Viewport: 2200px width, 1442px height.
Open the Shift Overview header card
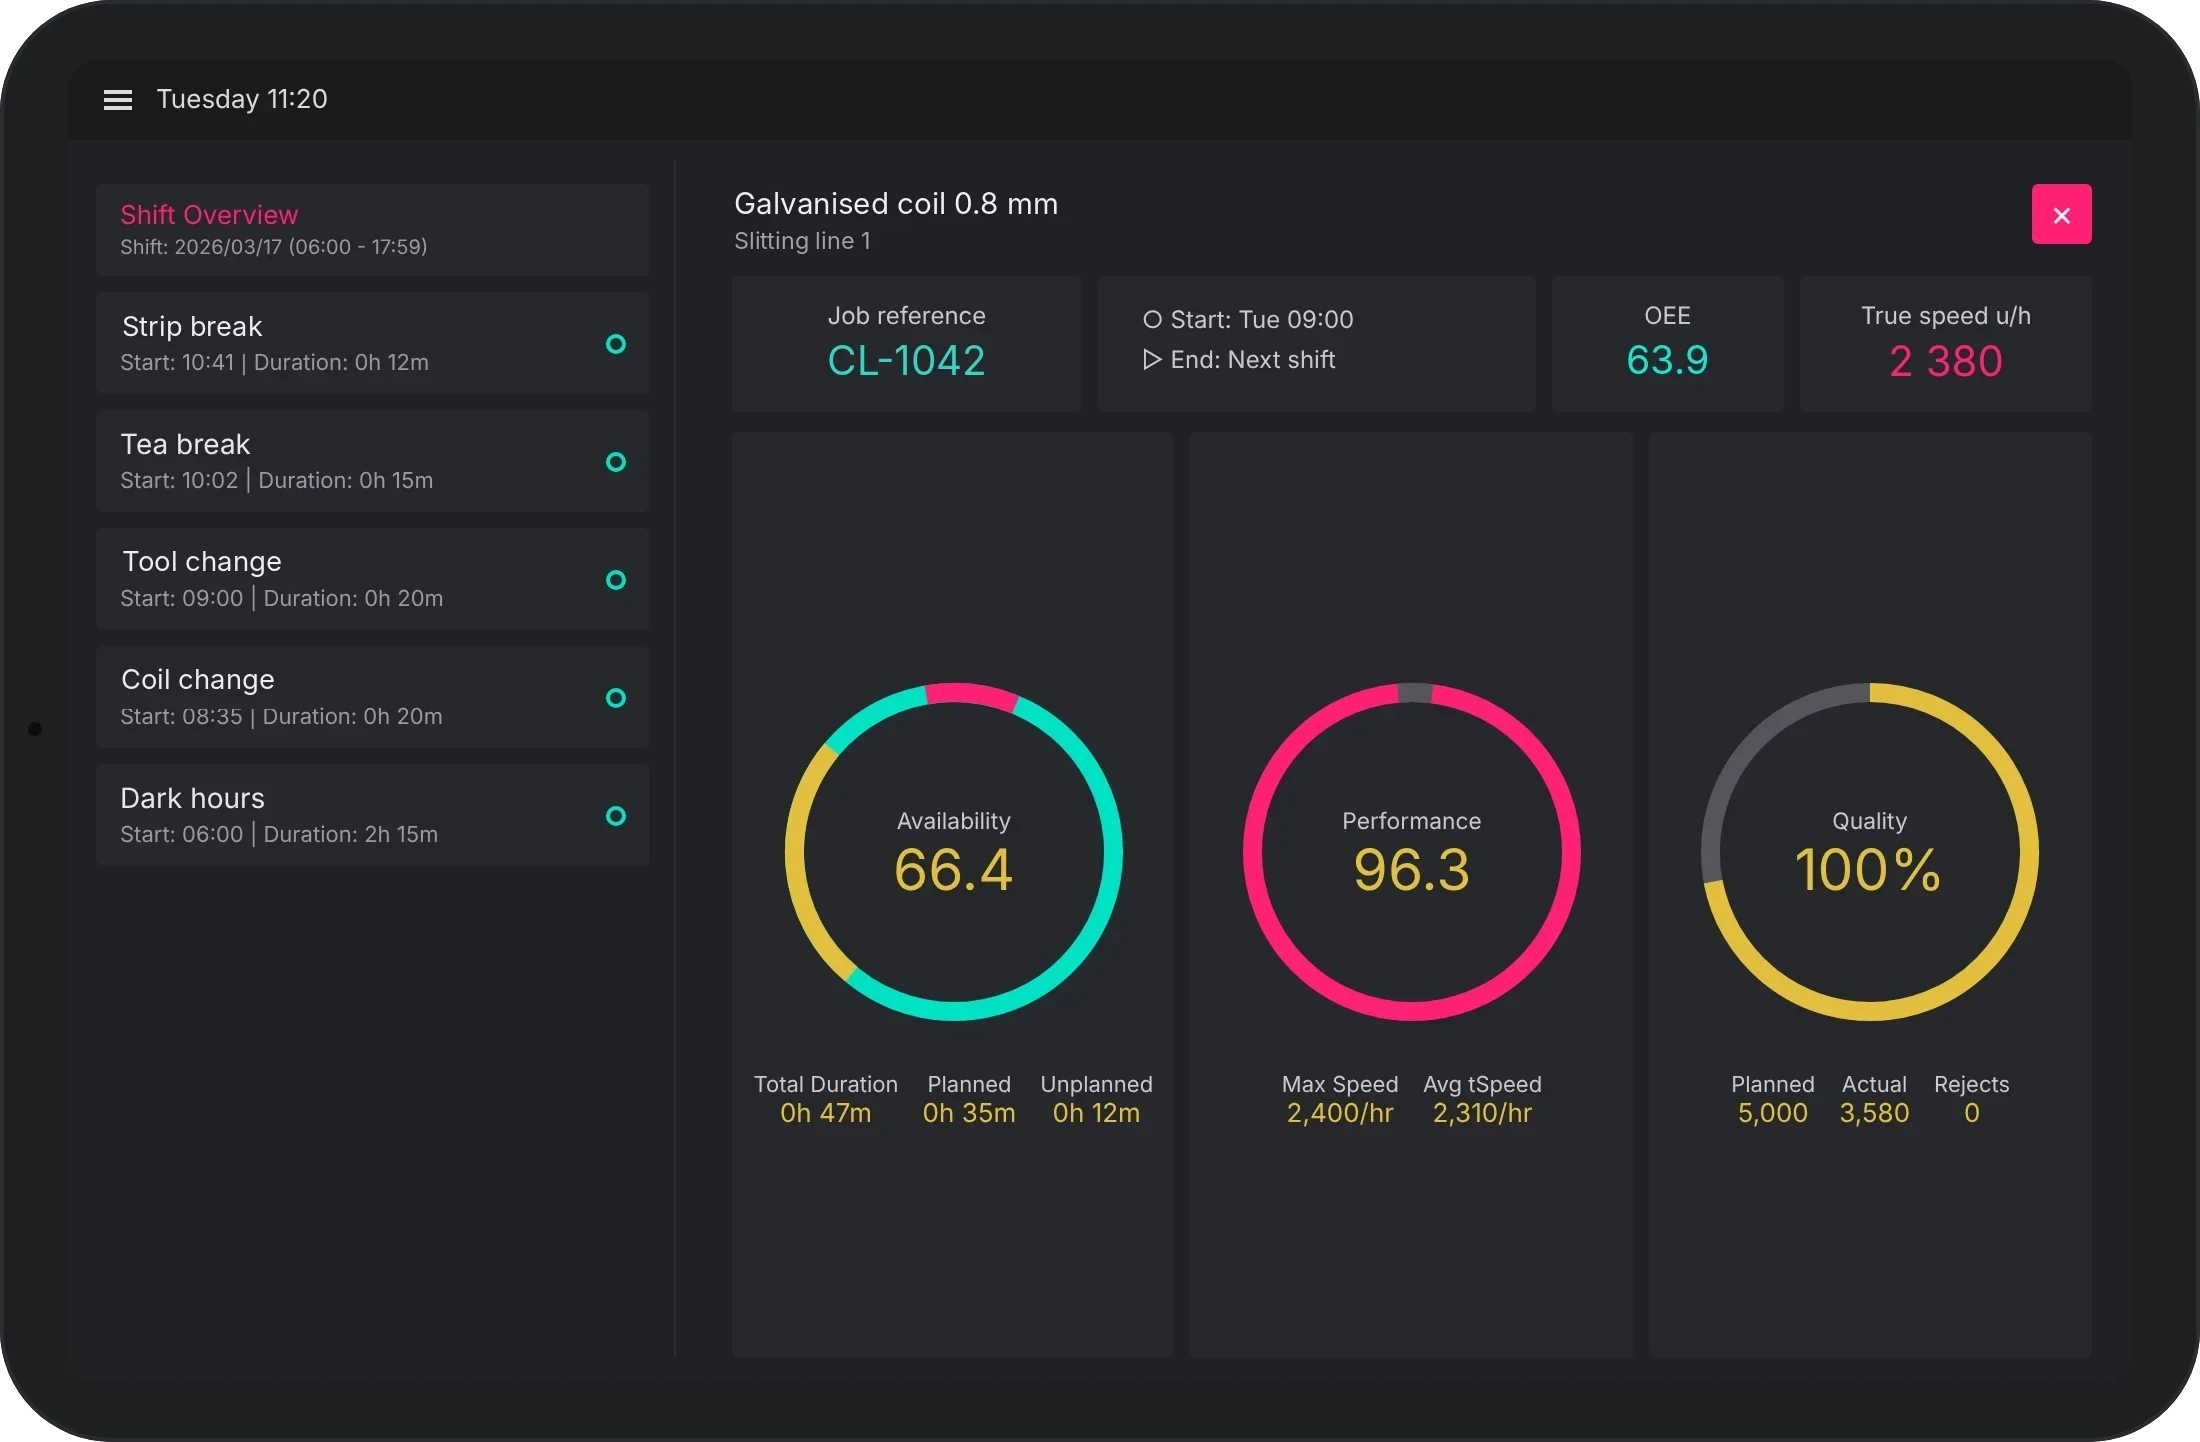coord(372,230)
